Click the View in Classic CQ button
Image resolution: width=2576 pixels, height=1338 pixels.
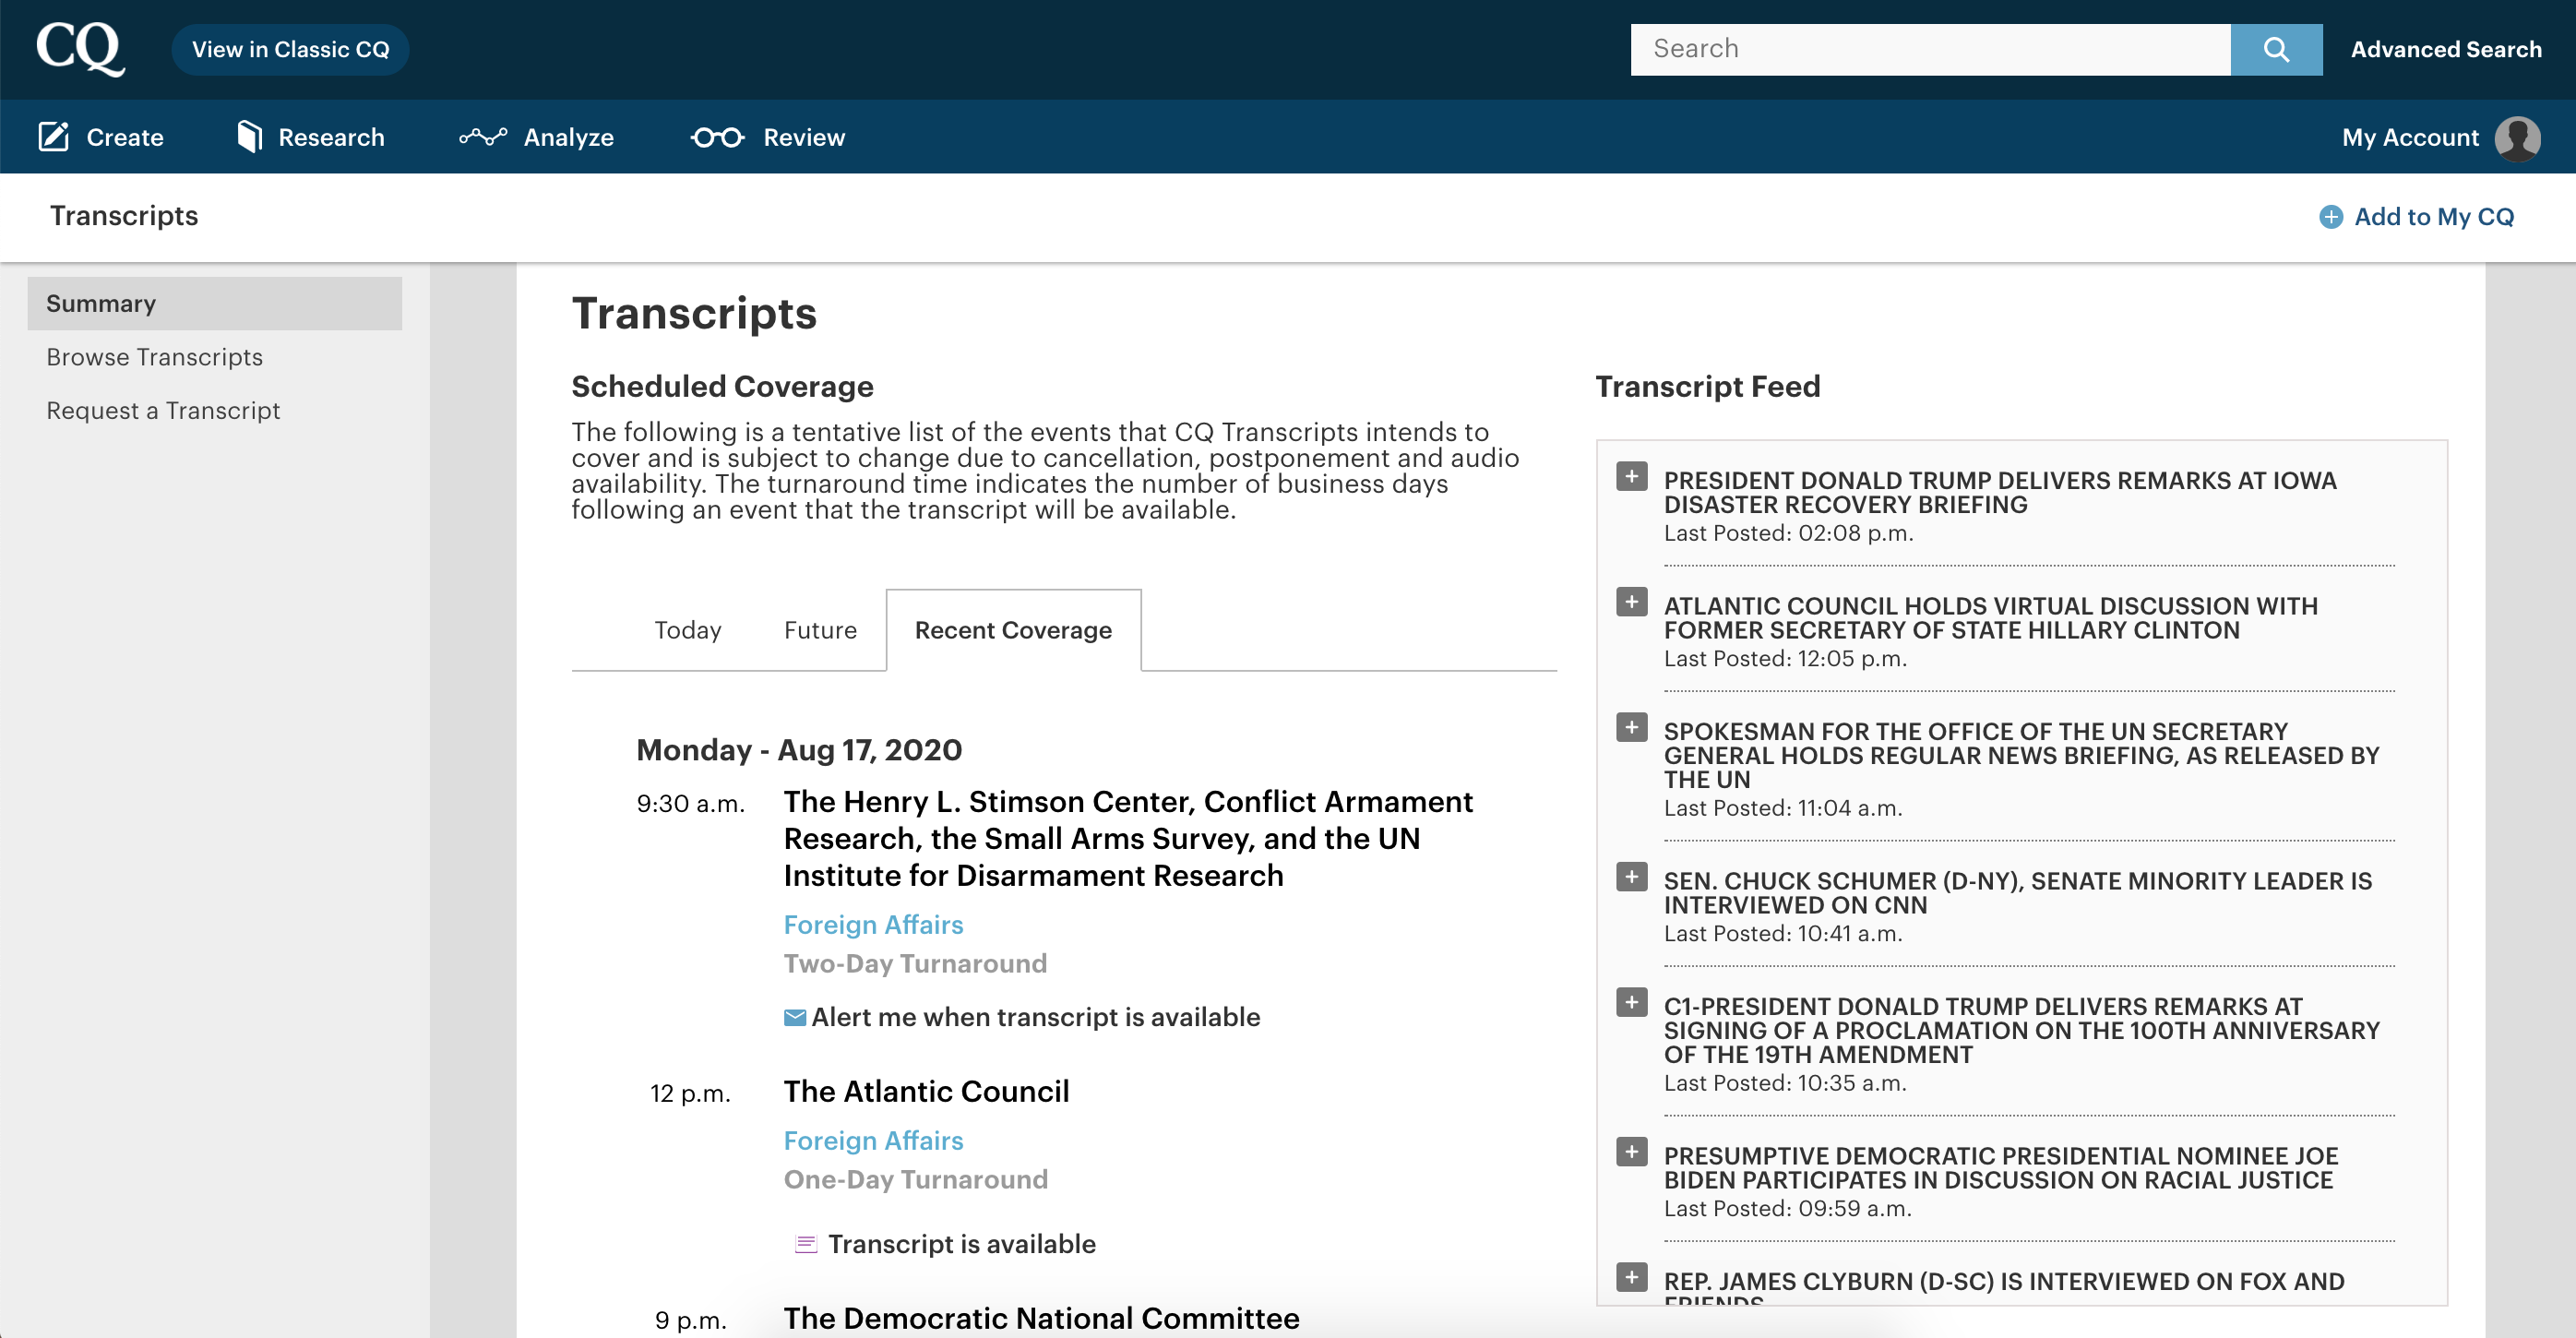[x=290, y=49]
